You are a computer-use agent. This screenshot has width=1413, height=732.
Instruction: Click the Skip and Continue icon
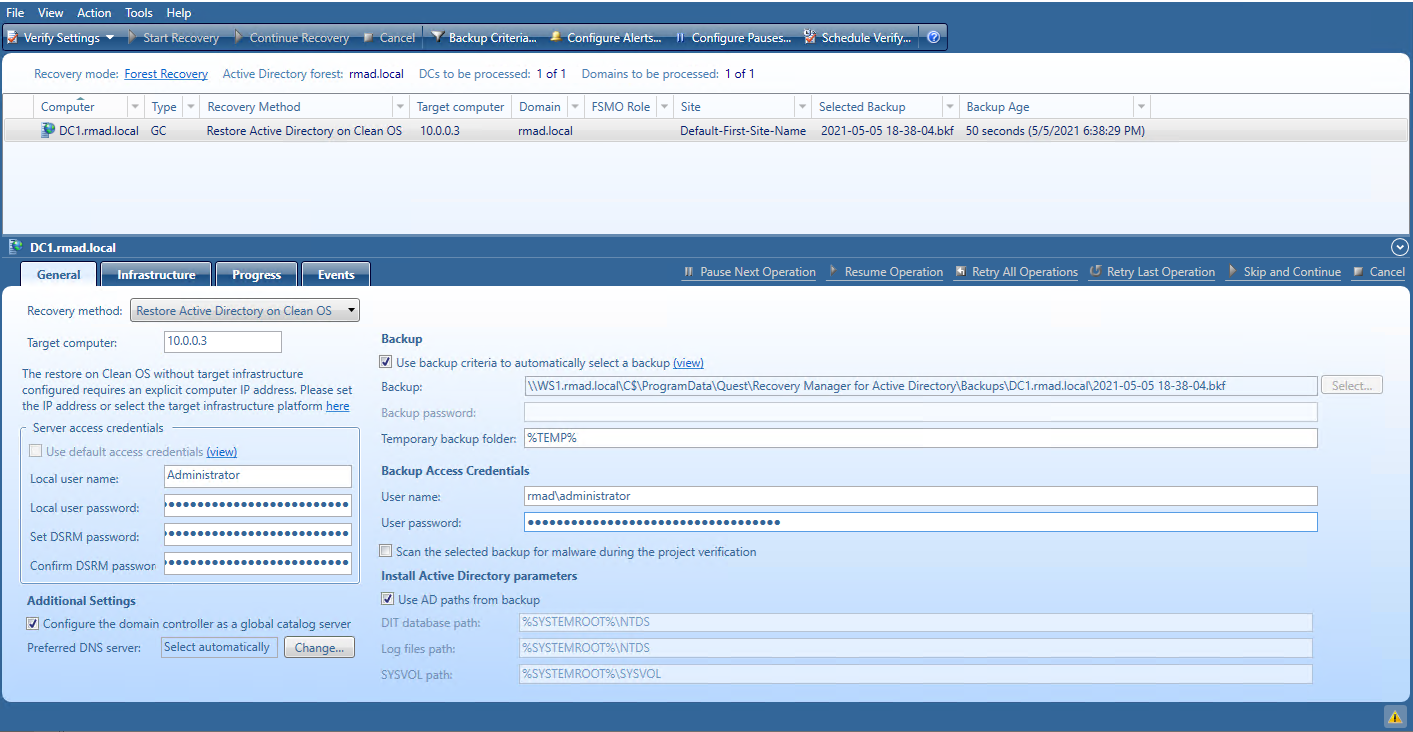click(x=1284, y=271)
